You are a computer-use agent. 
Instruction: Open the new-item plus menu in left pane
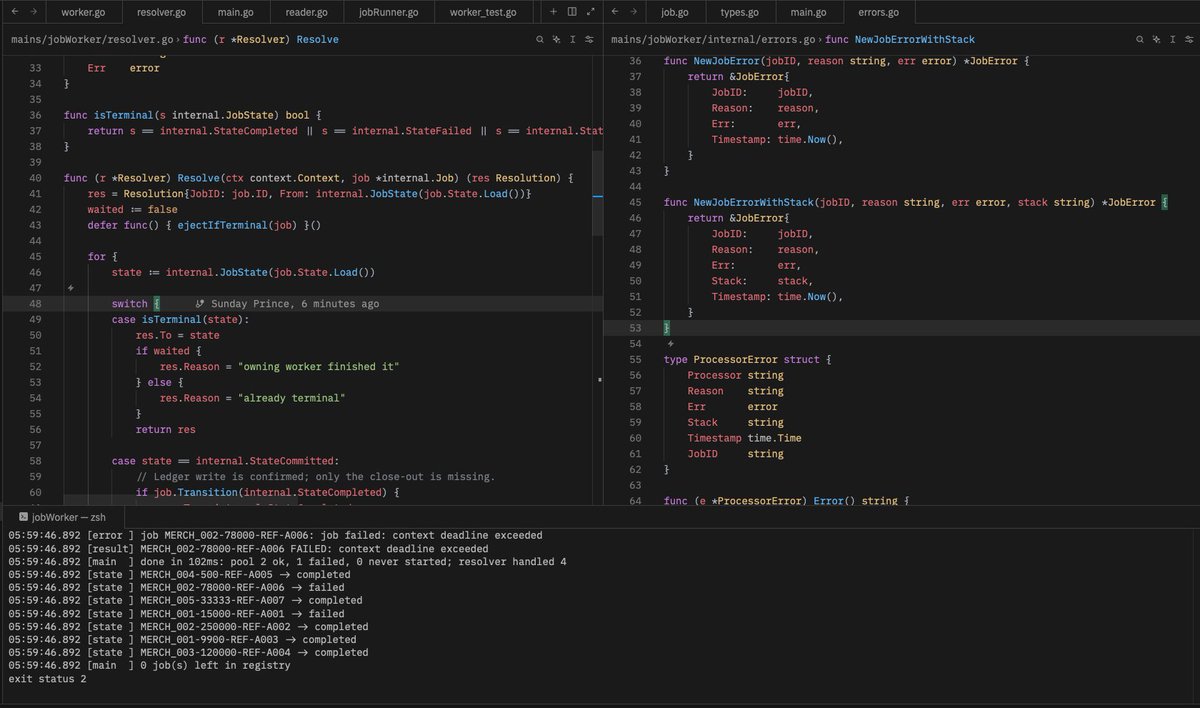pos(555,12)
